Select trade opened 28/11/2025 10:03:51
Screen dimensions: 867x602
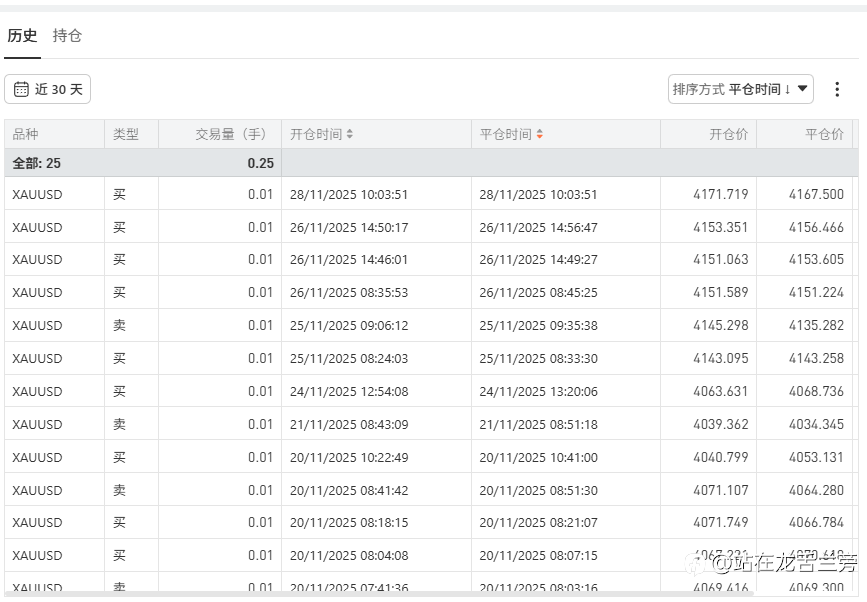349,194
